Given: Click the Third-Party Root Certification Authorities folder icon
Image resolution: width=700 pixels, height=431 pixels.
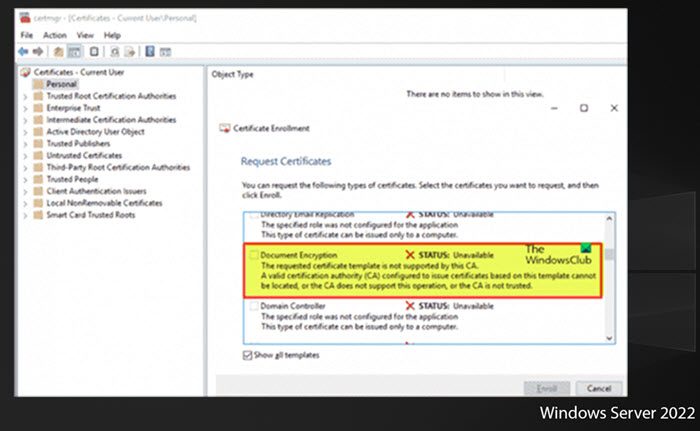Looking at the screenshot, I should coord(38,167).
